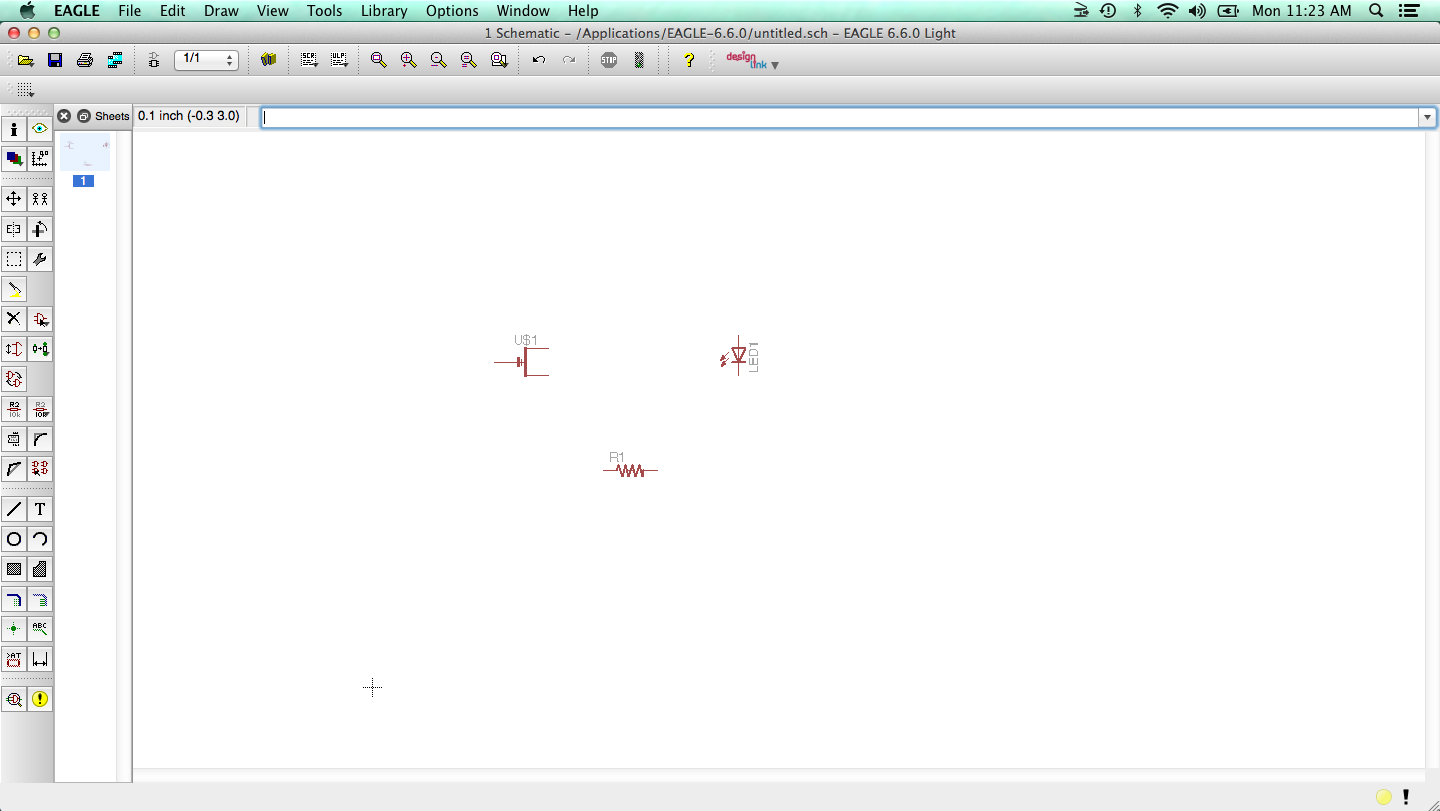Open the sheet selector 1/1 dropdown
The height and width of the screenshot is (811, 1440).
coord(207,60)
